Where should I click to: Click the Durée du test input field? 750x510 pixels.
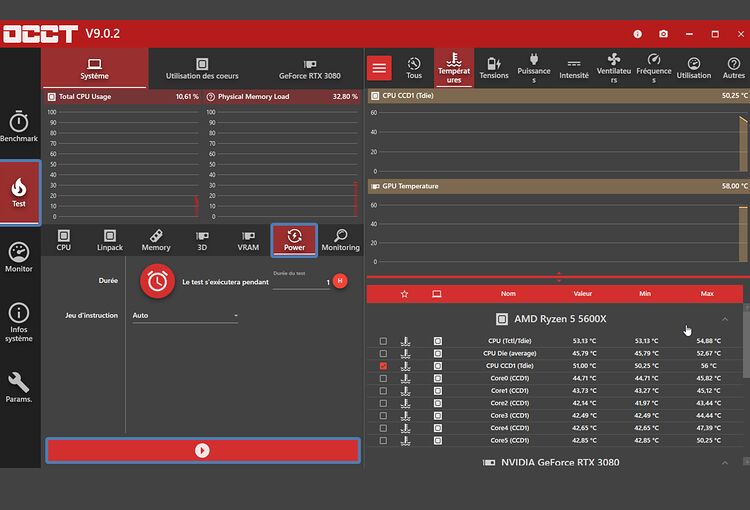tap(301, 282)
